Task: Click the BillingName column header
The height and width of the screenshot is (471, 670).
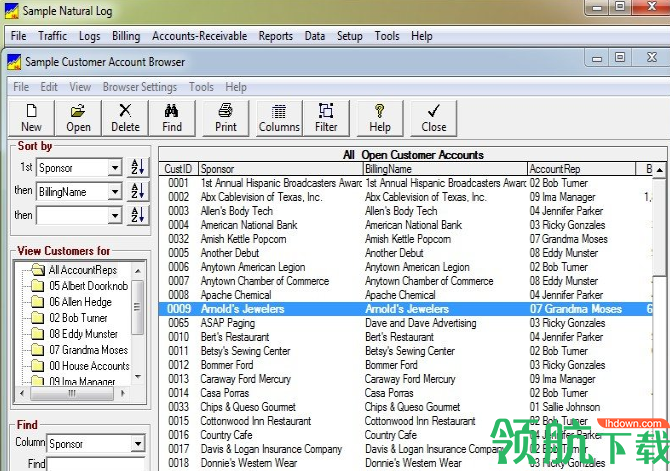Action: click(x=445, y=169)
